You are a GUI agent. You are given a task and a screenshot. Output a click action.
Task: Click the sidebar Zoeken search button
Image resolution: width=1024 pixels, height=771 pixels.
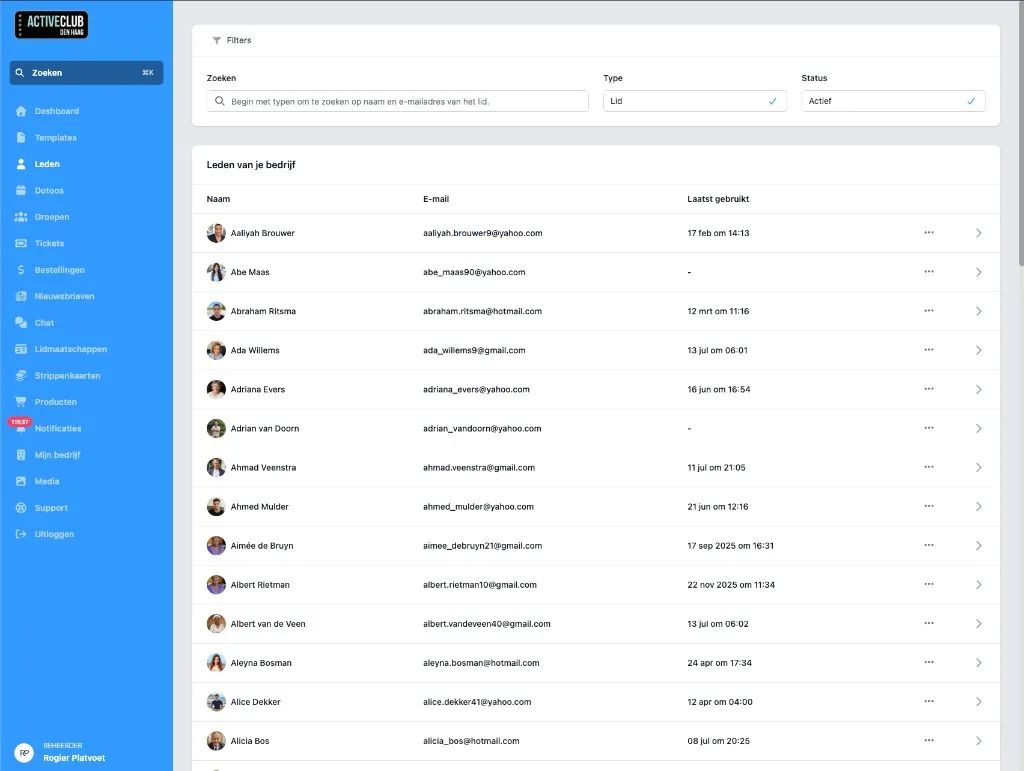click(x=86, y=72)
